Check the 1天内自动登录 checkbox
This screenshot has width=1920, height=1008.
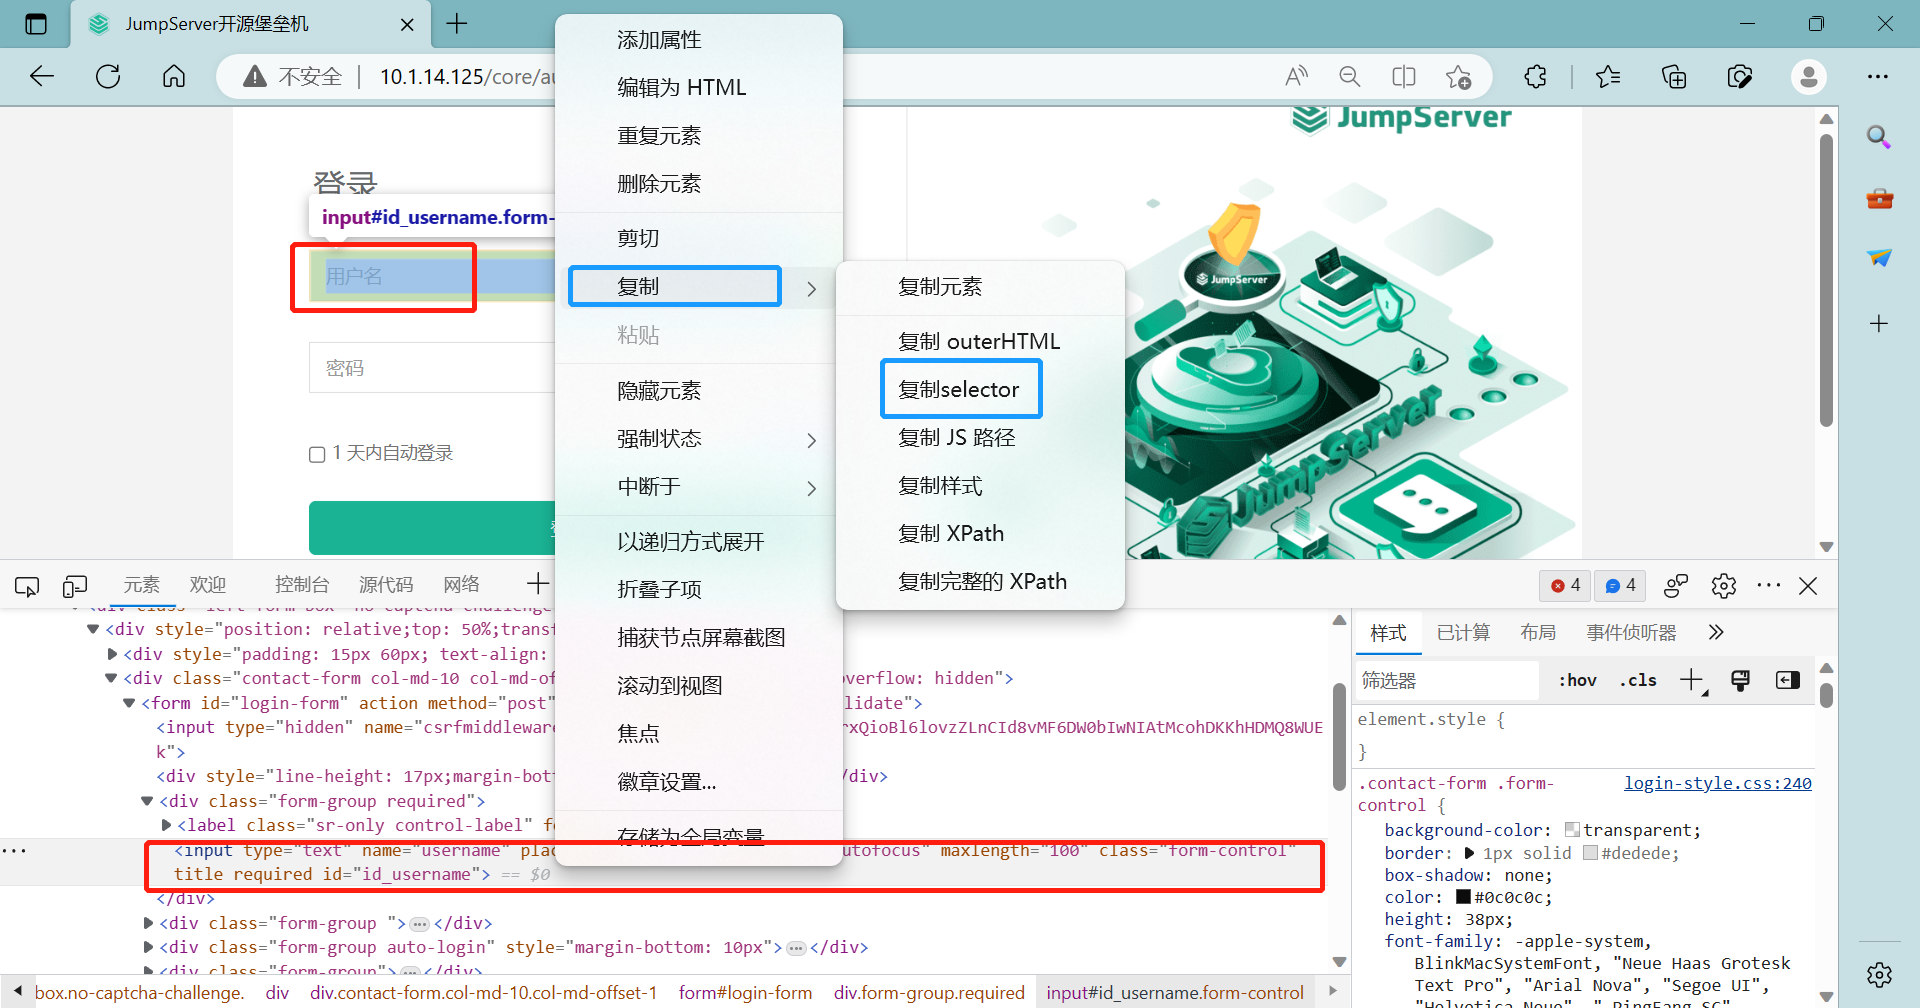(316, 453)
